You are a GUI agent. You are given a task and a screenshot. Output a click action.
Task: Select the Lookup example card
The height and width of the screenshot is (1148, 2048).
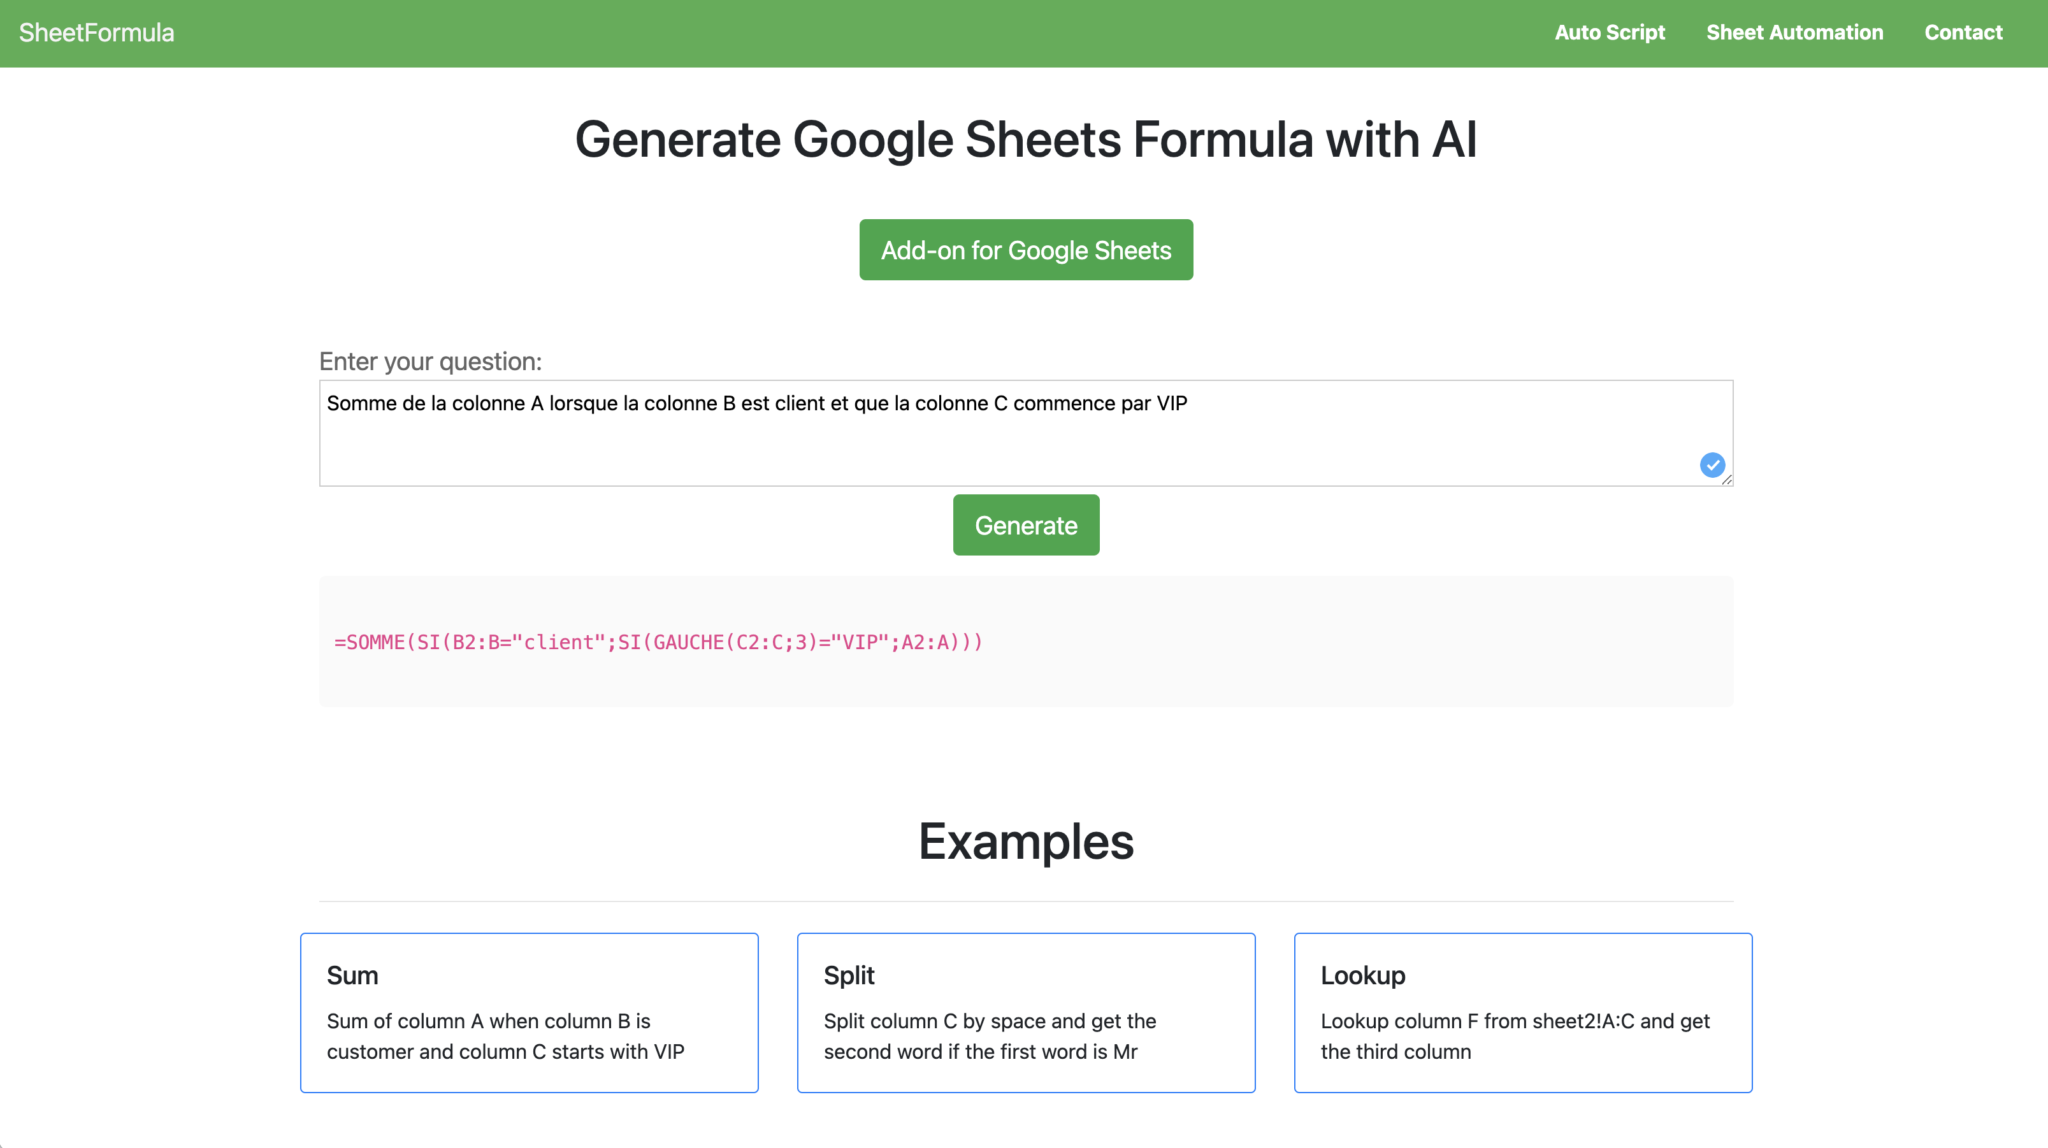[x=1523, y=1012]
